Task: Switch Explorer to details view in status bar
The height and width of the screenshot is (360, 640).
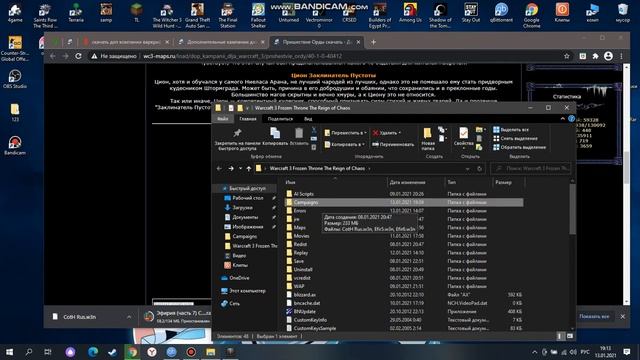Action: coord(560,336)
